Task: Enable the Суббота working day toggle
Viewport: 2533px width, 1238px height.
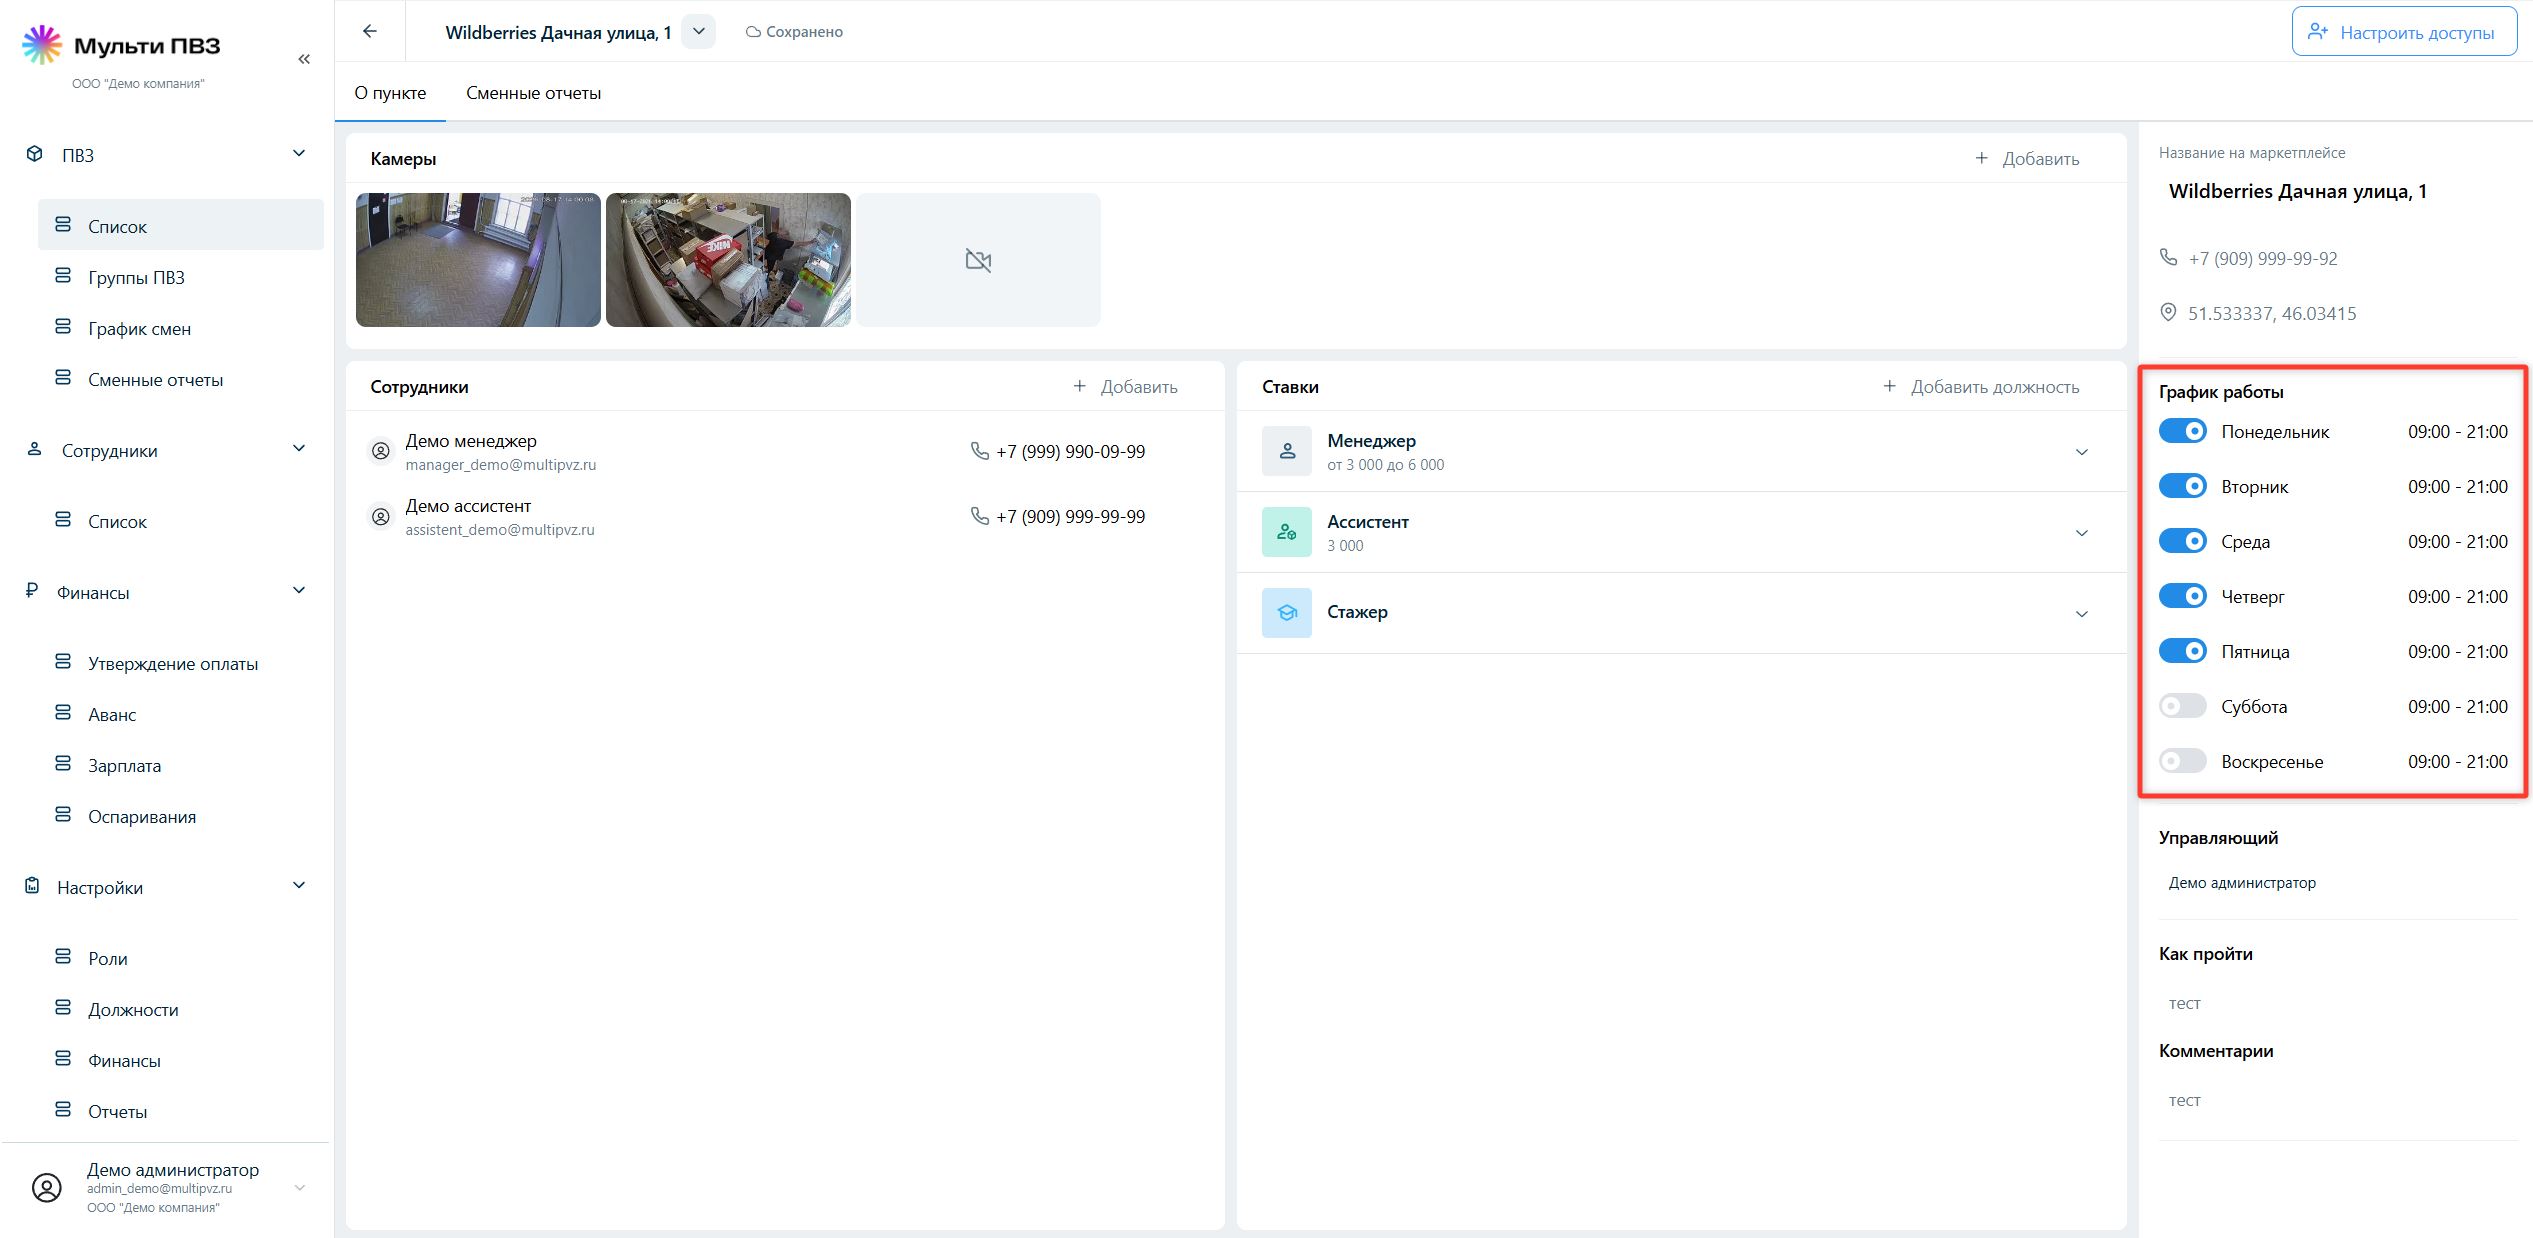Action: coord(2182,706)
